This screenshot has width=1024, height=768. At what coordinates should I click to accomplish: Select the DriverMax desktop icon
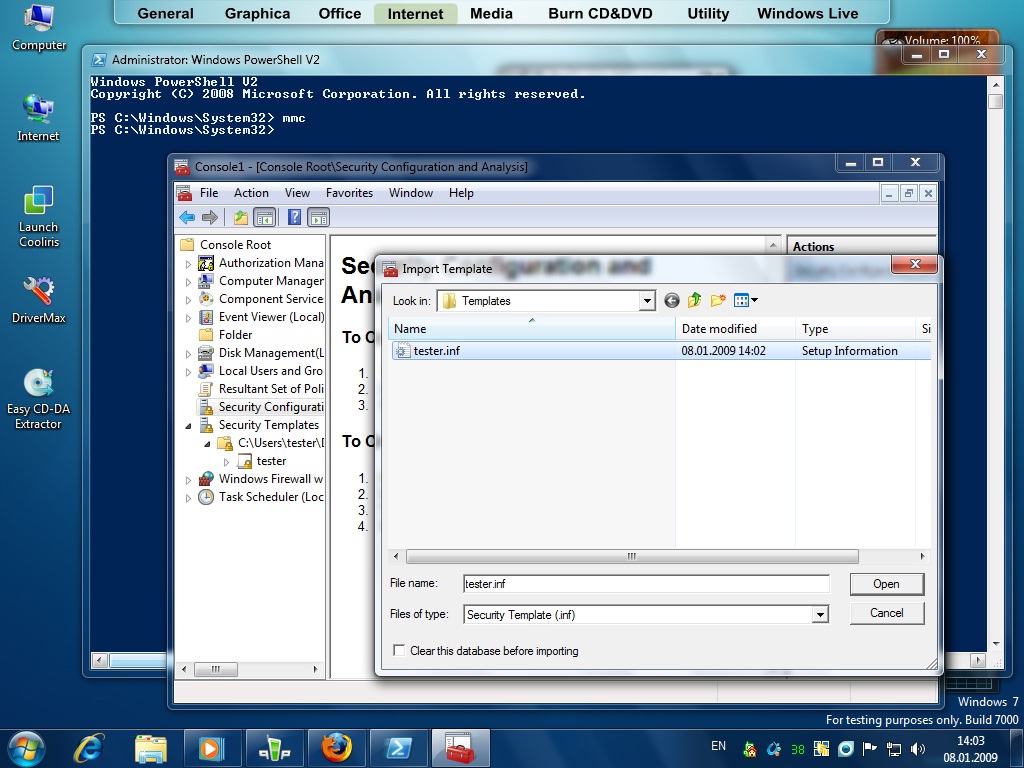[x=39, y=300]
